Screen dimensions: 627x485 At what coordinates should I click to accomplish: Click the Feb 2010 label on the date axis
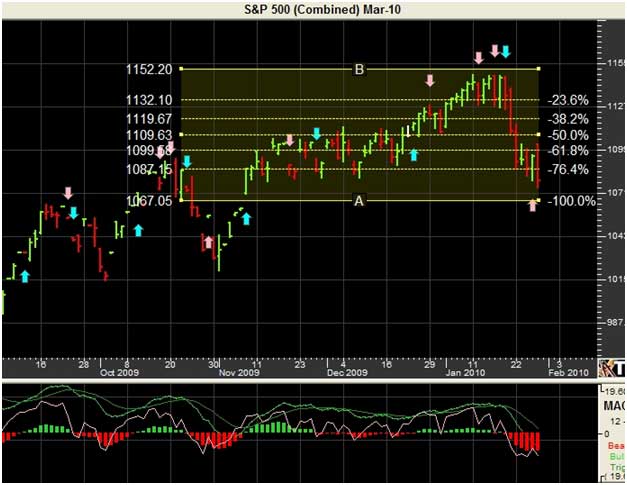[568, 373]
